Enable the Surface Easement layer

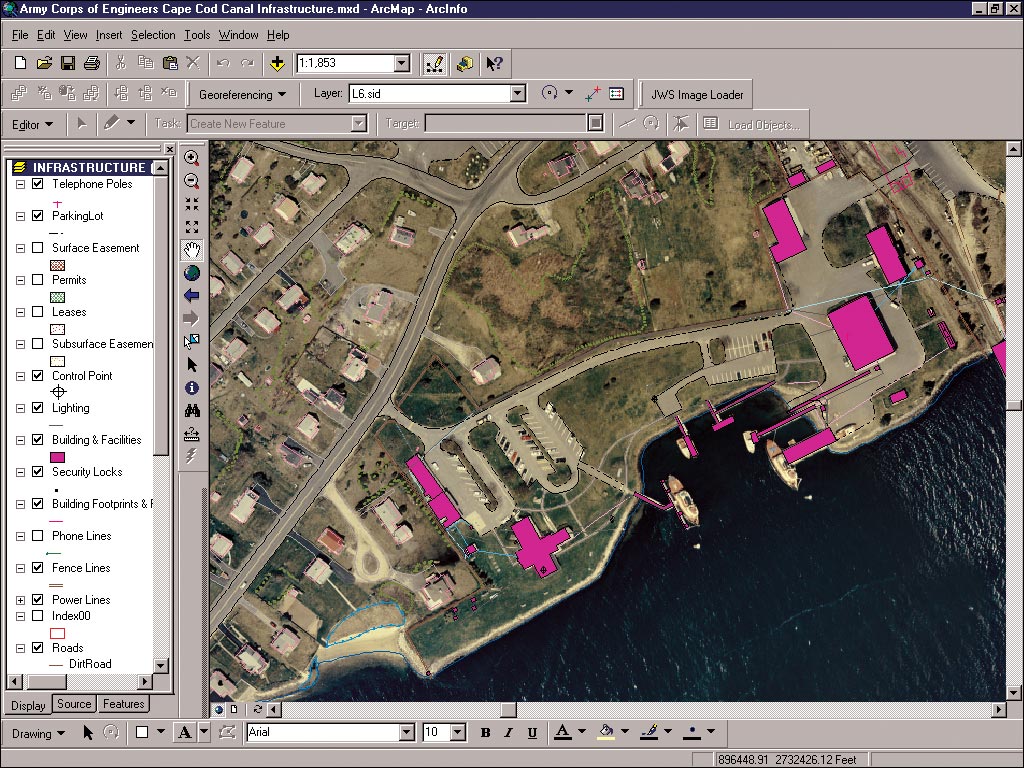click(38, 248)
